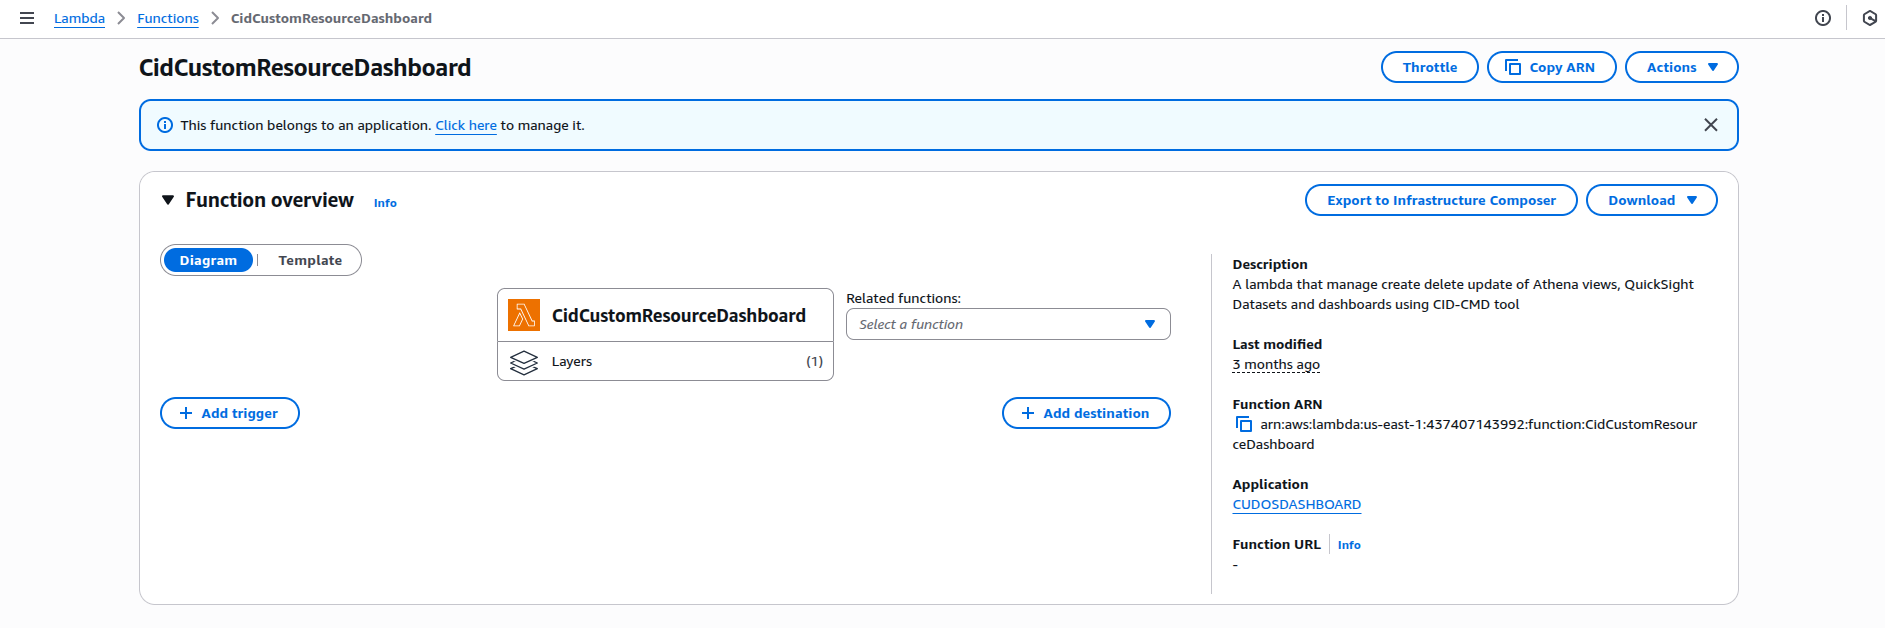Screen dimensions: 1885x628
Task: Open the info panel icon in top bar
Action: pyautogui.click(x=1823, y=18)
